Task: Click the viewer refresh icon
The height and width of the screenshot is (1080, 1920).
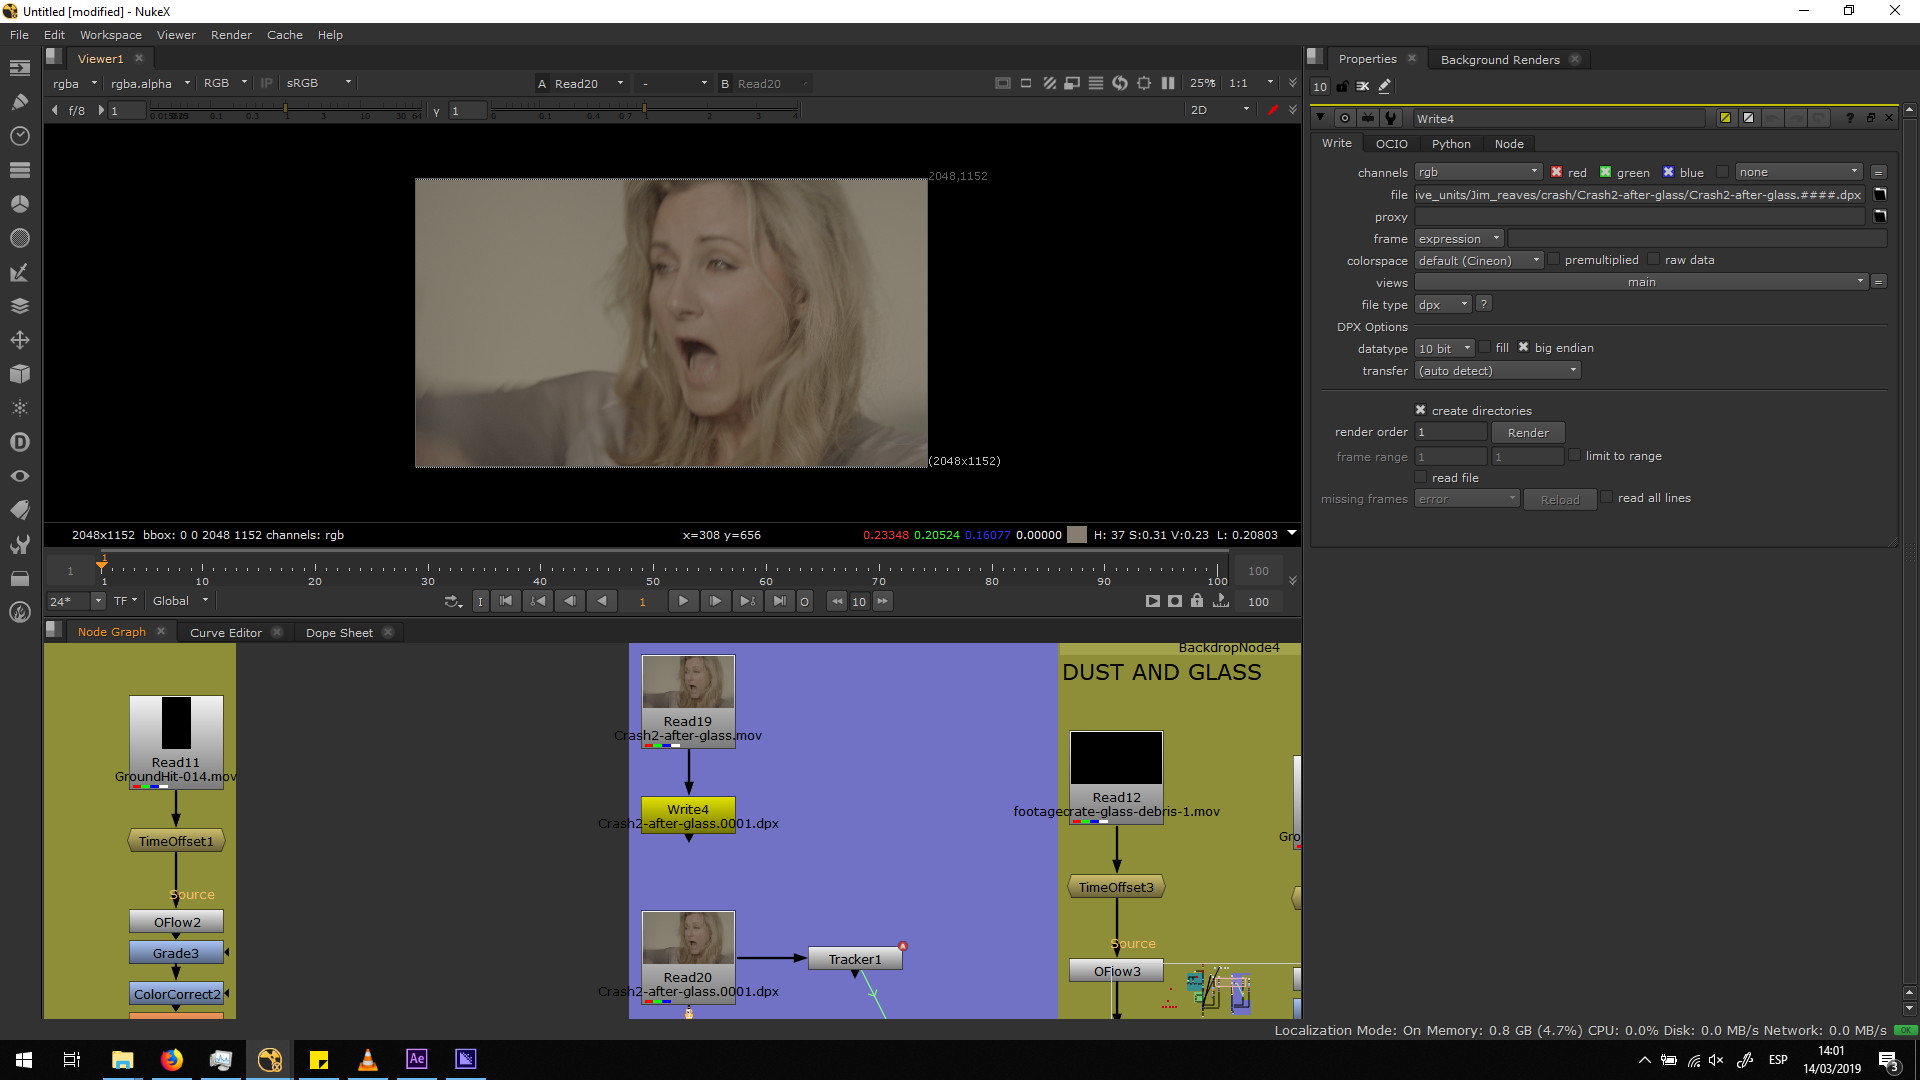Action: (x=1120, y=83)
